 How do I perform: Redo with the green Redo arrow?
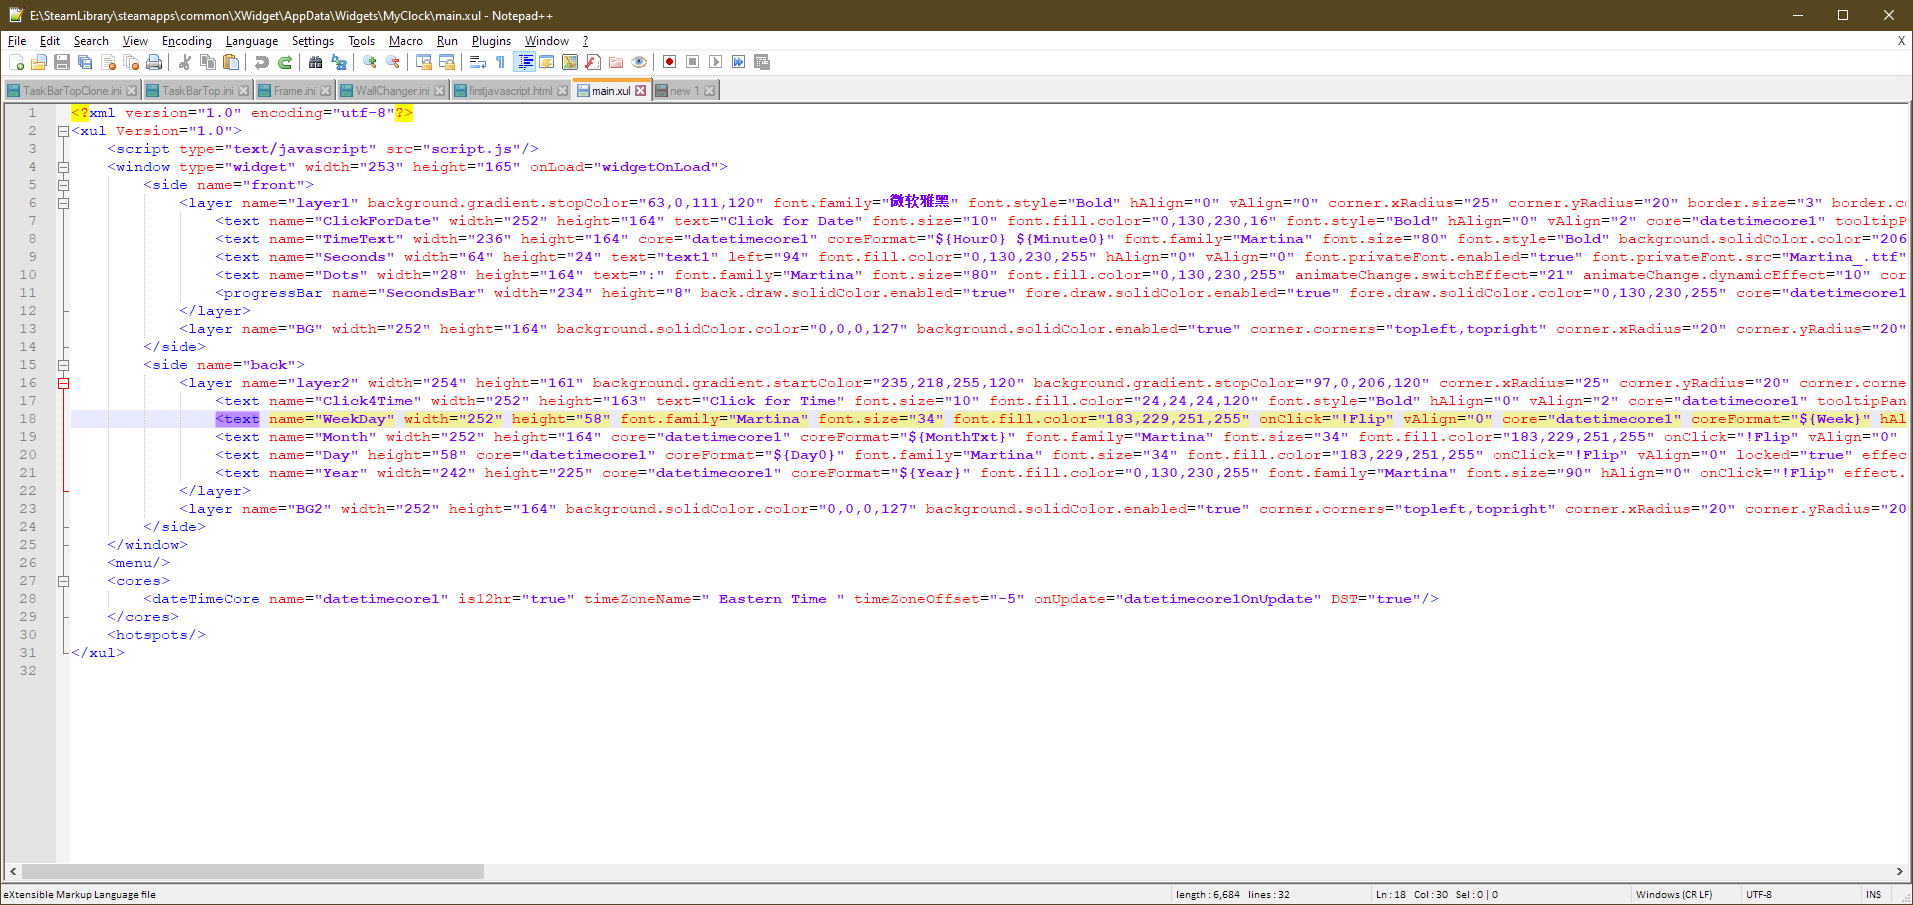coord(285,62)
